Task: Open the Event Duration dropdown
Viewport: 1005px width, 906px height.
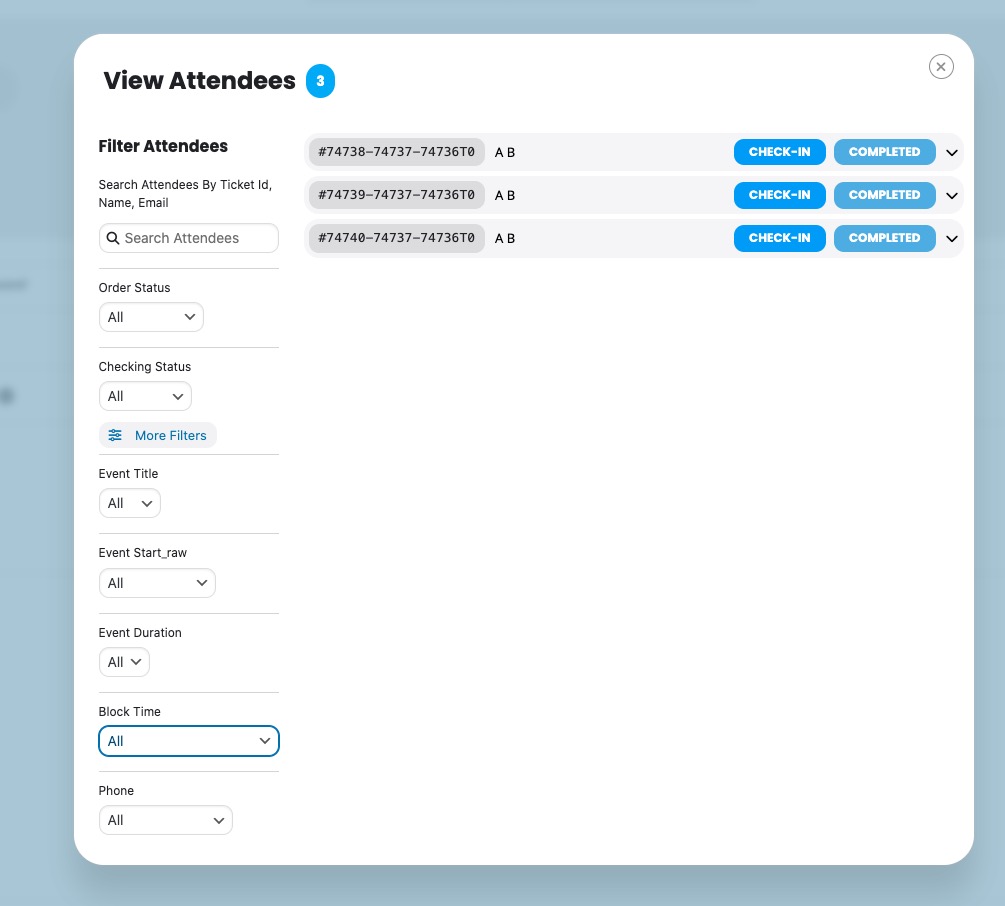Action: tap(124, 662)
